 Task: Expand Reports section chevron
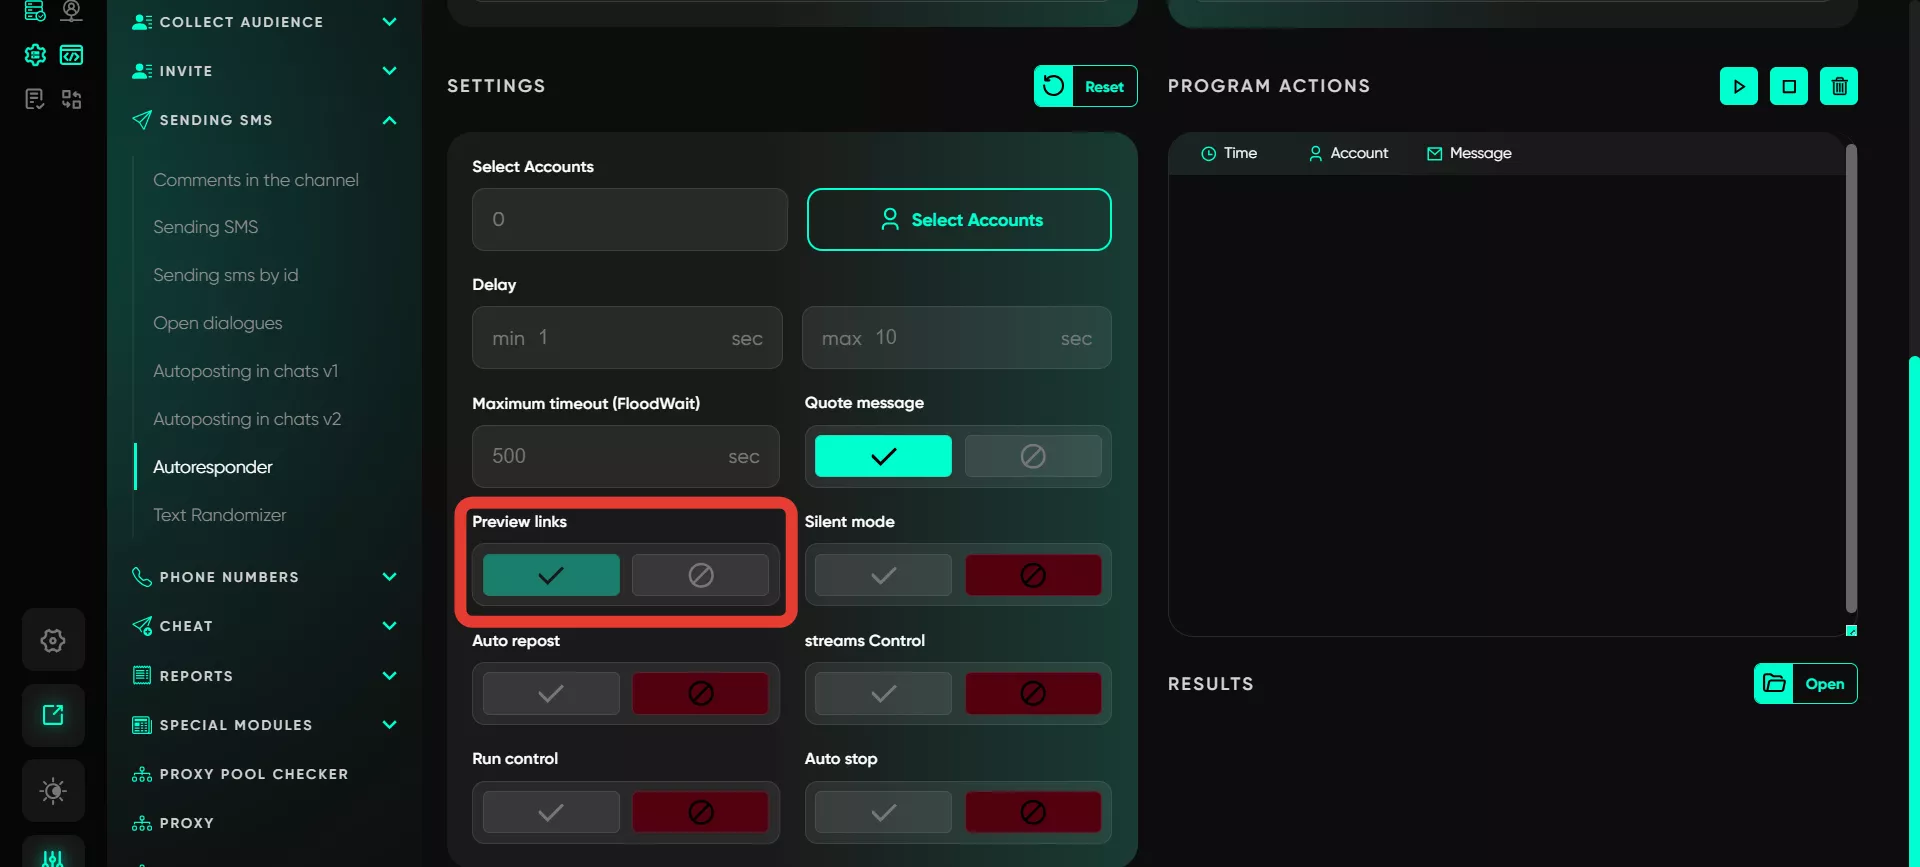coord(390,676)
